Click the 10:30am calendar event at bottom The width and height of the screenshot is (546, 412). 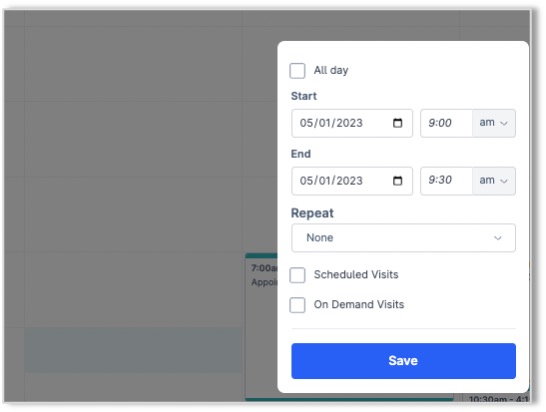(x=497, y=398)
